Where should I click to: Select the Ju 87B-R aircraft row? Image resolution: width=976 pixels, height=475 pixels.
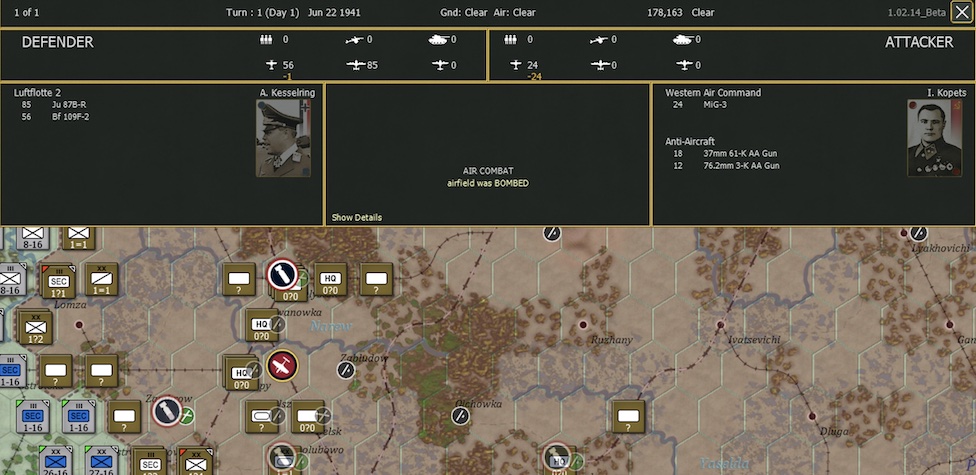[53, 105]
